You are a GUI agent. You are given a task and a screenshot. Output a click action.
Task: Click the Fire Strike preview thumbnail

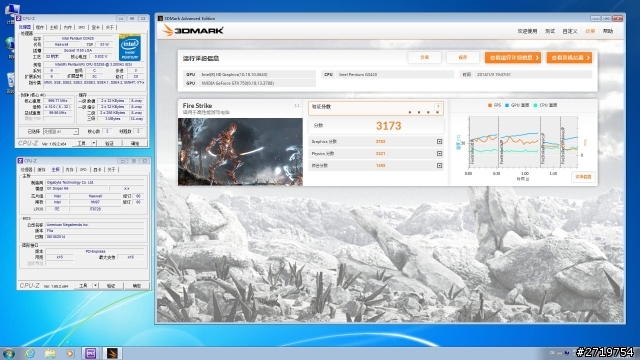(240, 152)
